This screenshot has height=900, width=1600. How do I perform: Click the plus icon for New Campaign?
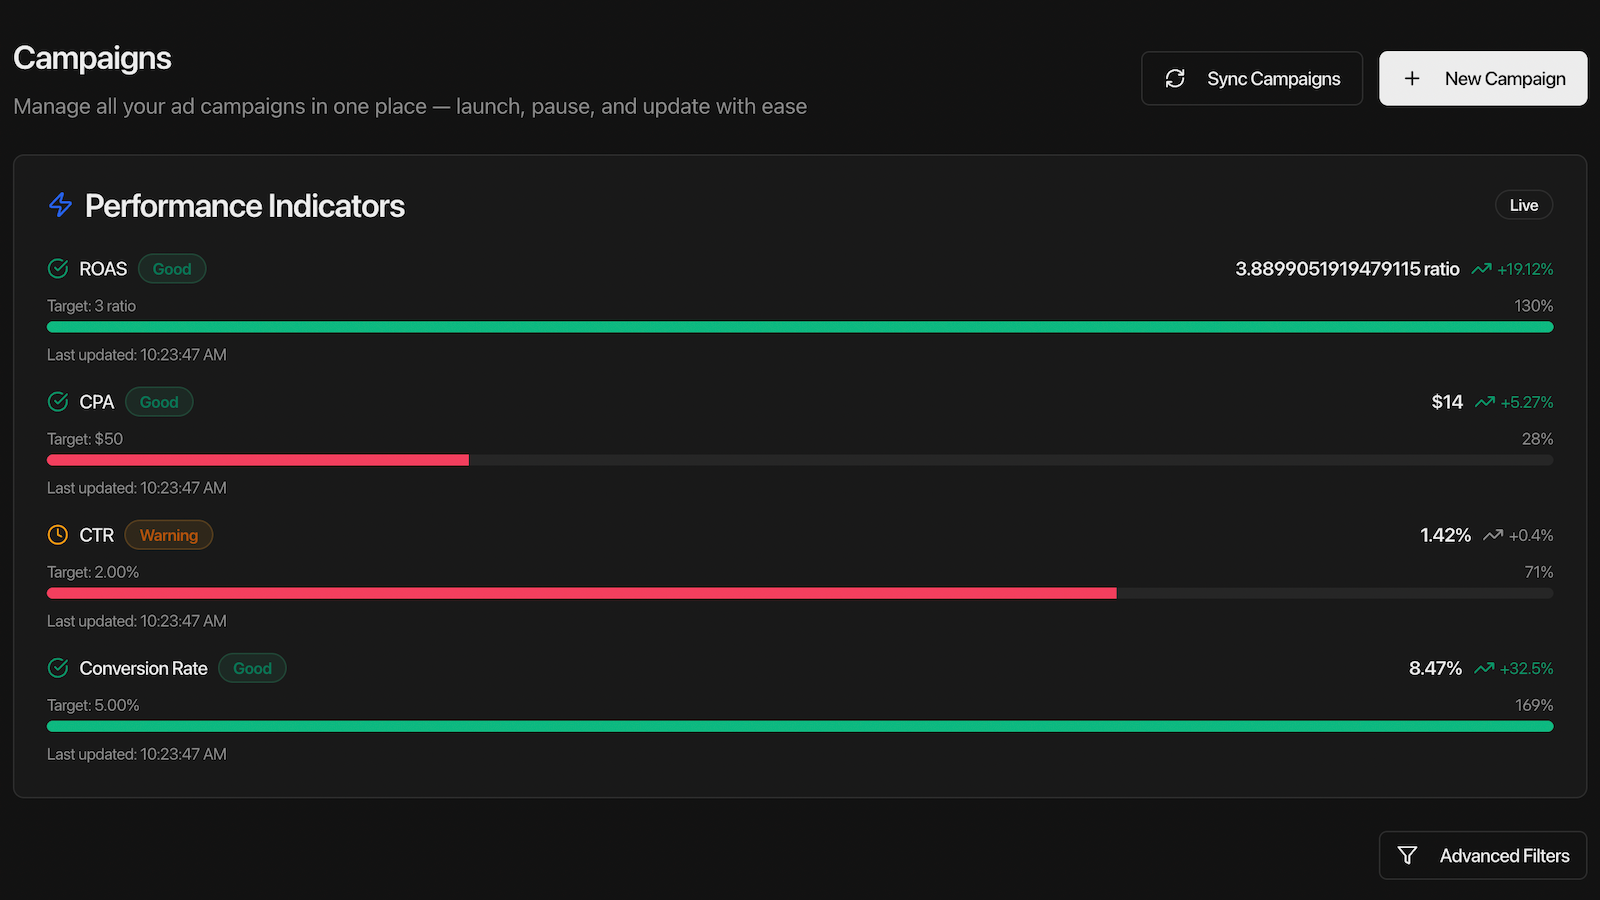(1412, 78)
